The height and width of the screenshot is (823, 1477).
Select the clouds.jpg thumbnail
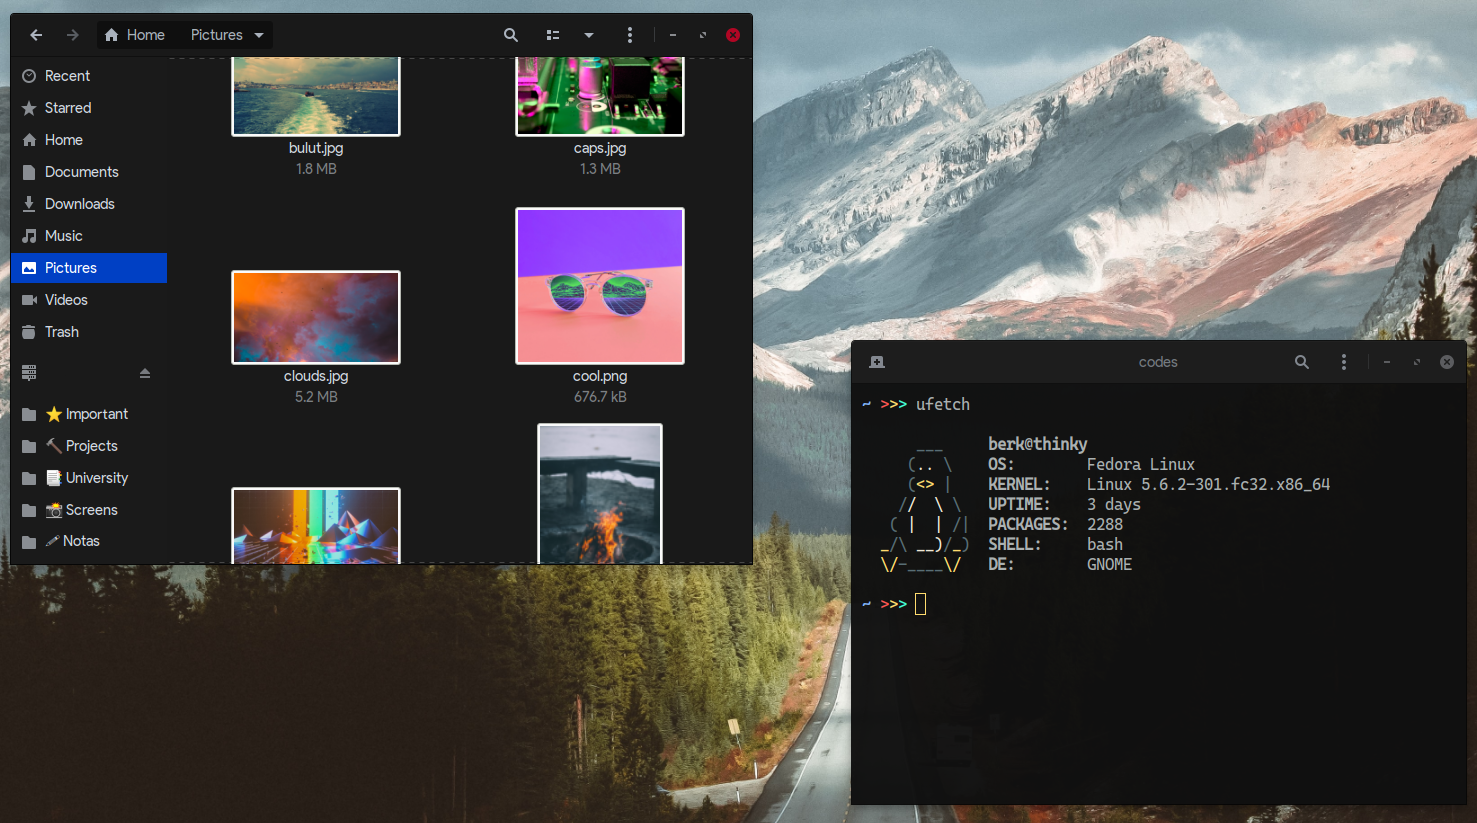click(316, 317)
